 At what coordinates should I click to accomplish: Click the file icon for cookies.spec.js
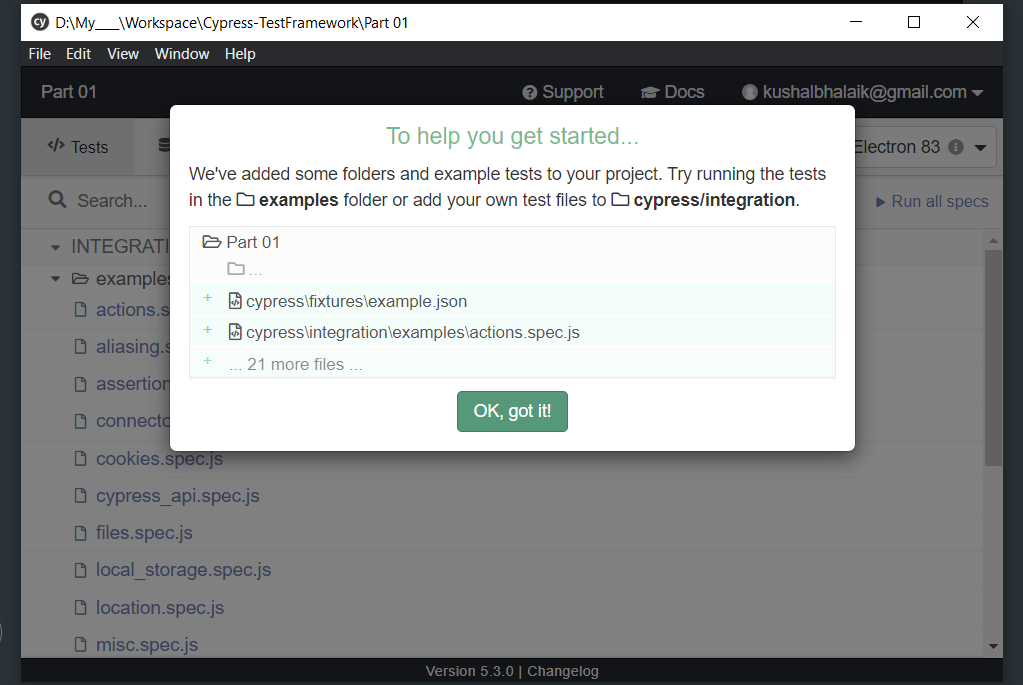[x=80, y=459]
